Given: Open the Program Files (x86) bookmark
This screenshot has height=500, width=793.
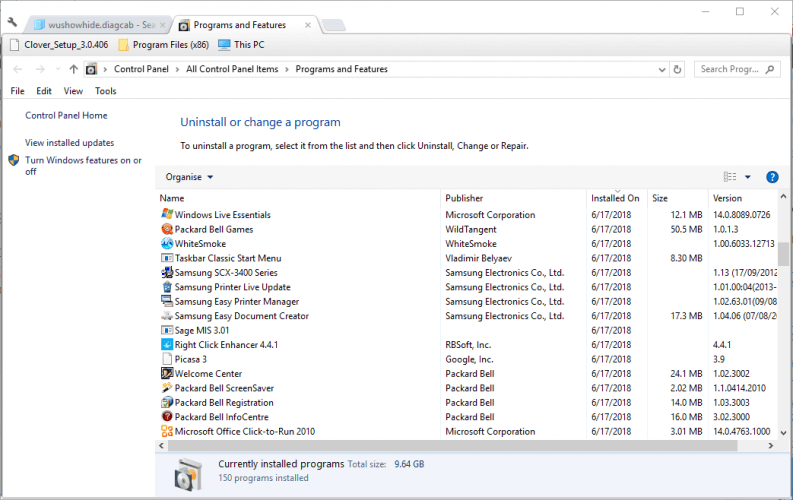Looking at the screenshot, I should tap(164, 44).
